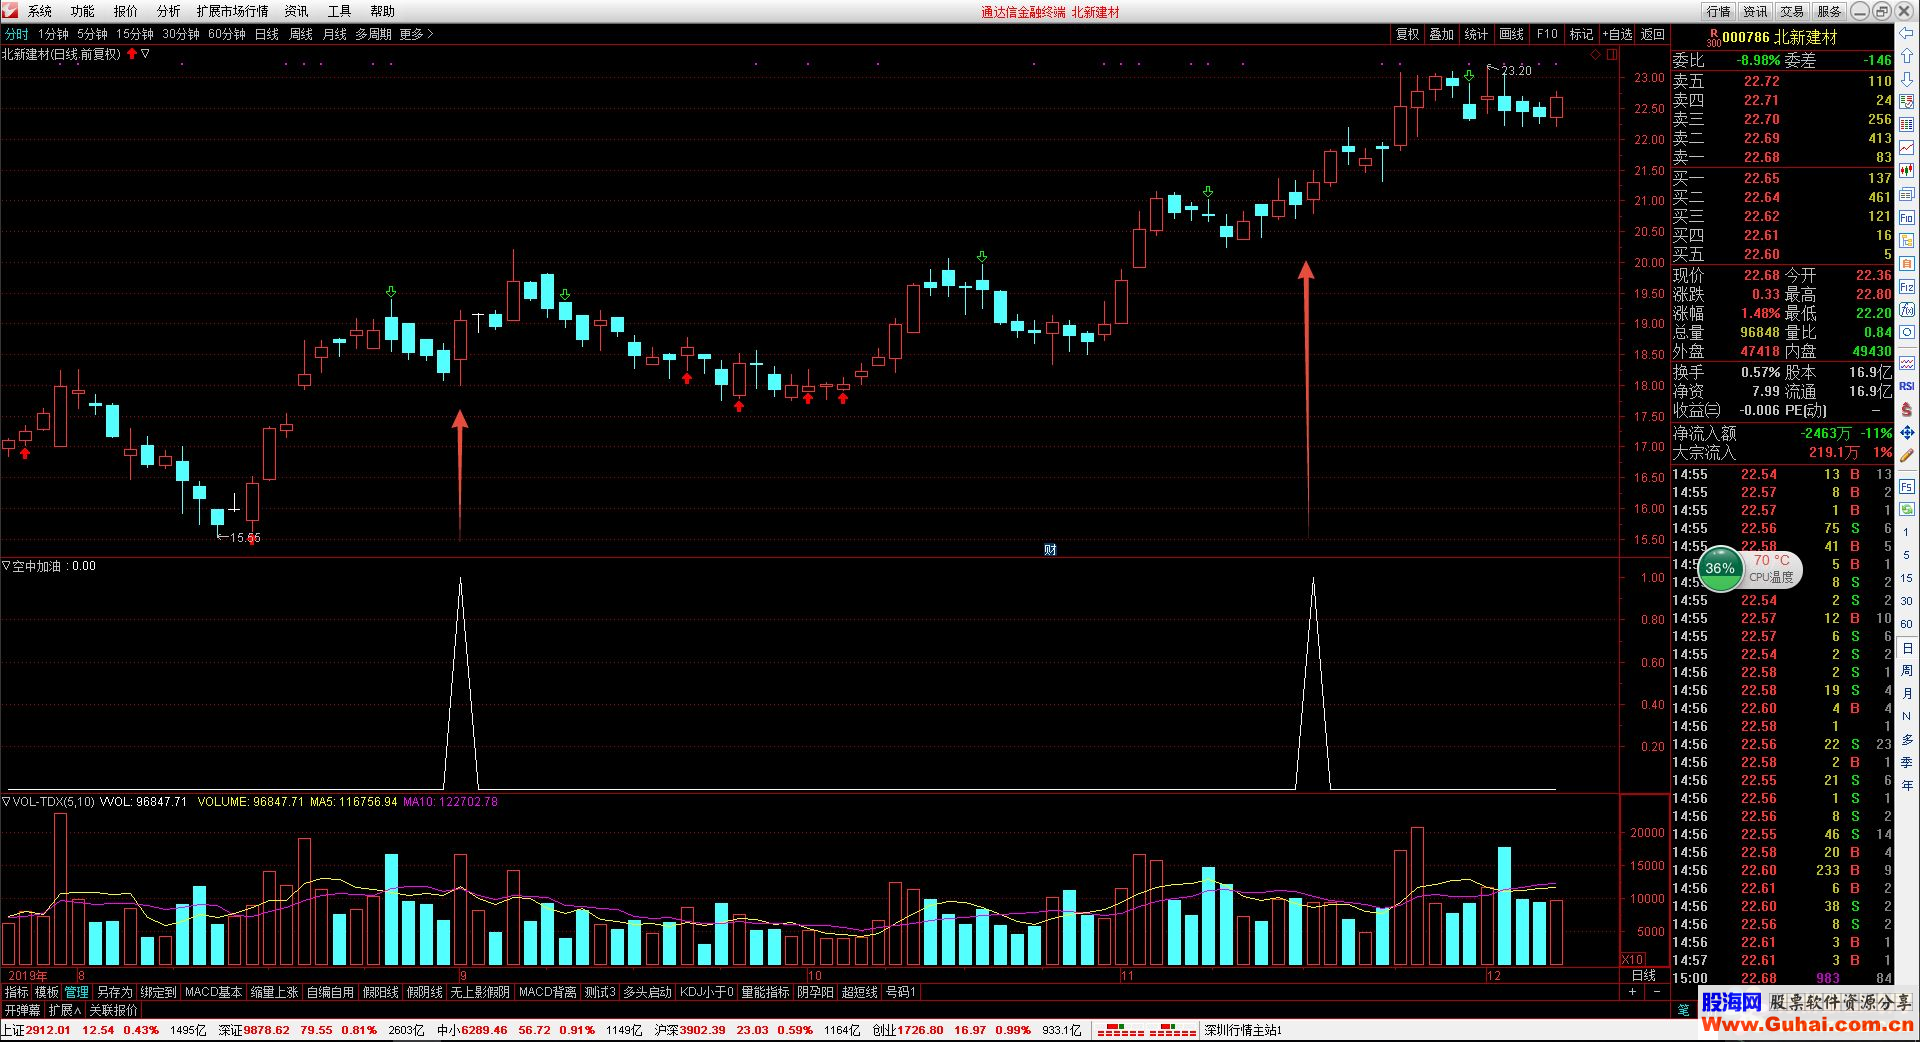Expand the 扩展∧ menu at bottom
The image size is (1920, 1042).
(x=65, y=1010)
